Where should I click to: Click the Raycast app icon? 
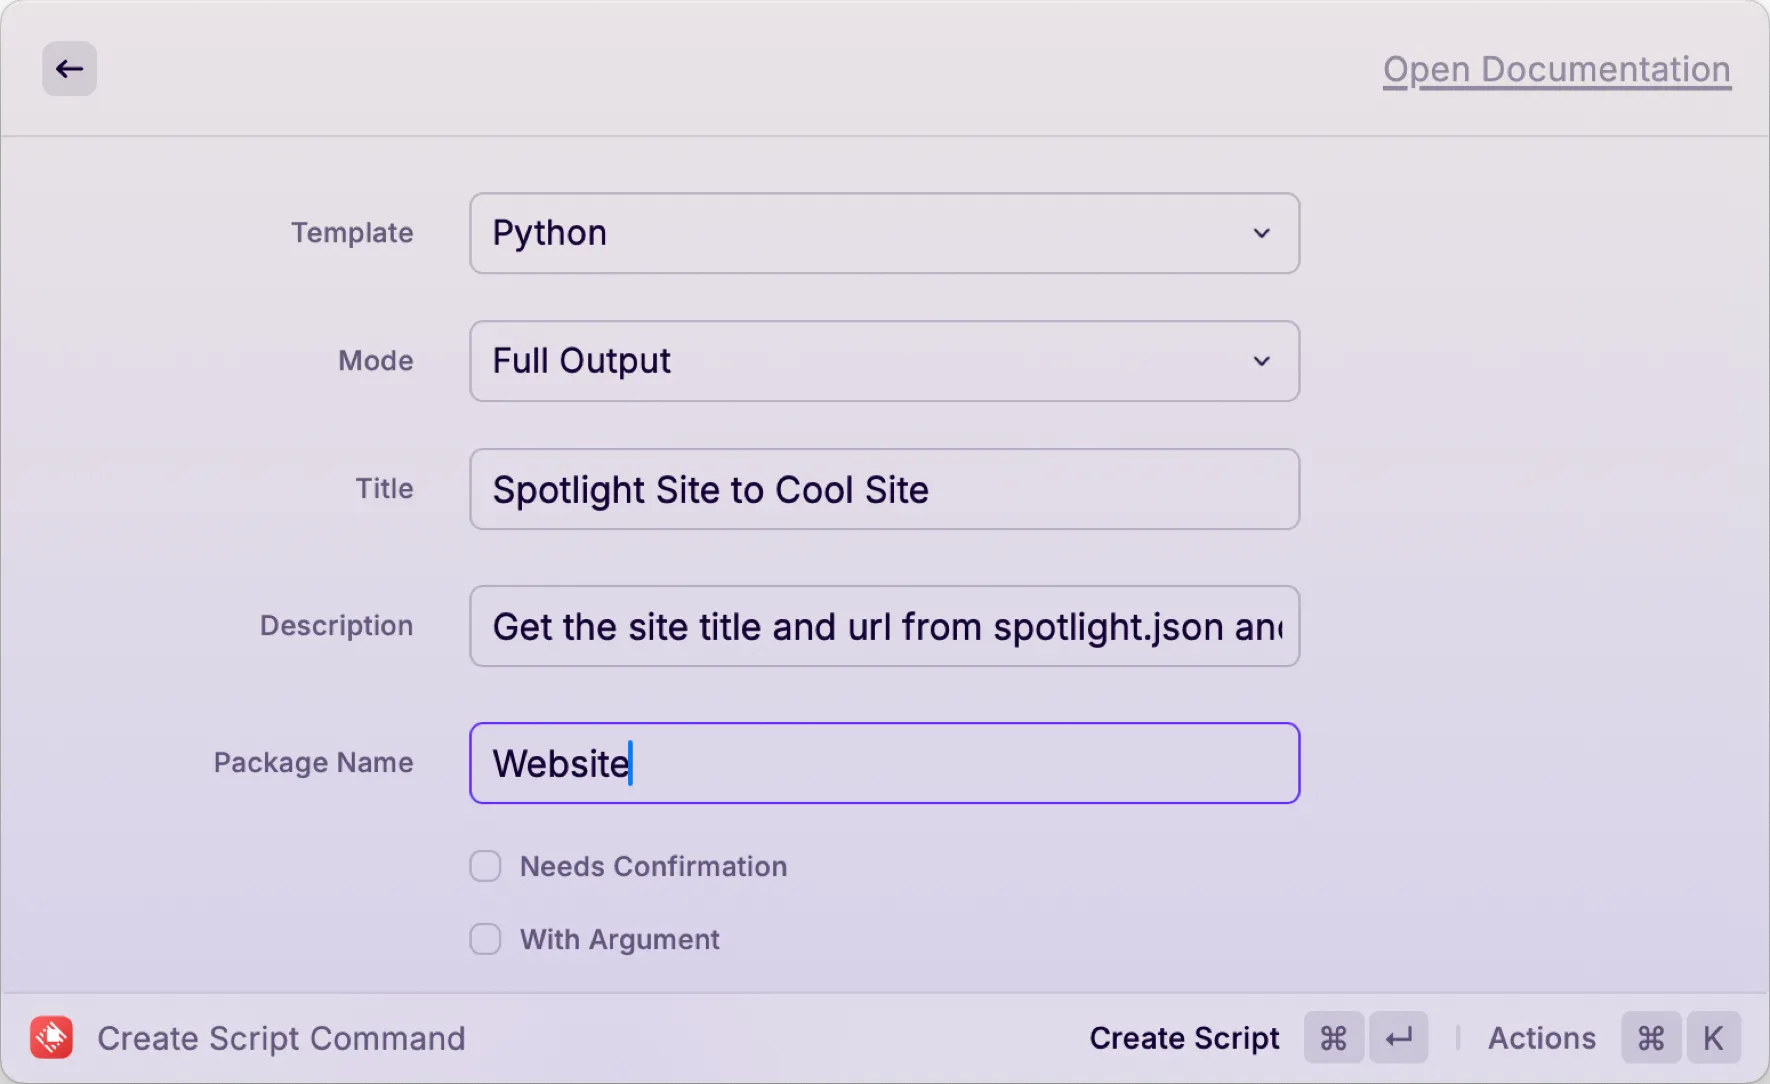tap(52, 1037)
